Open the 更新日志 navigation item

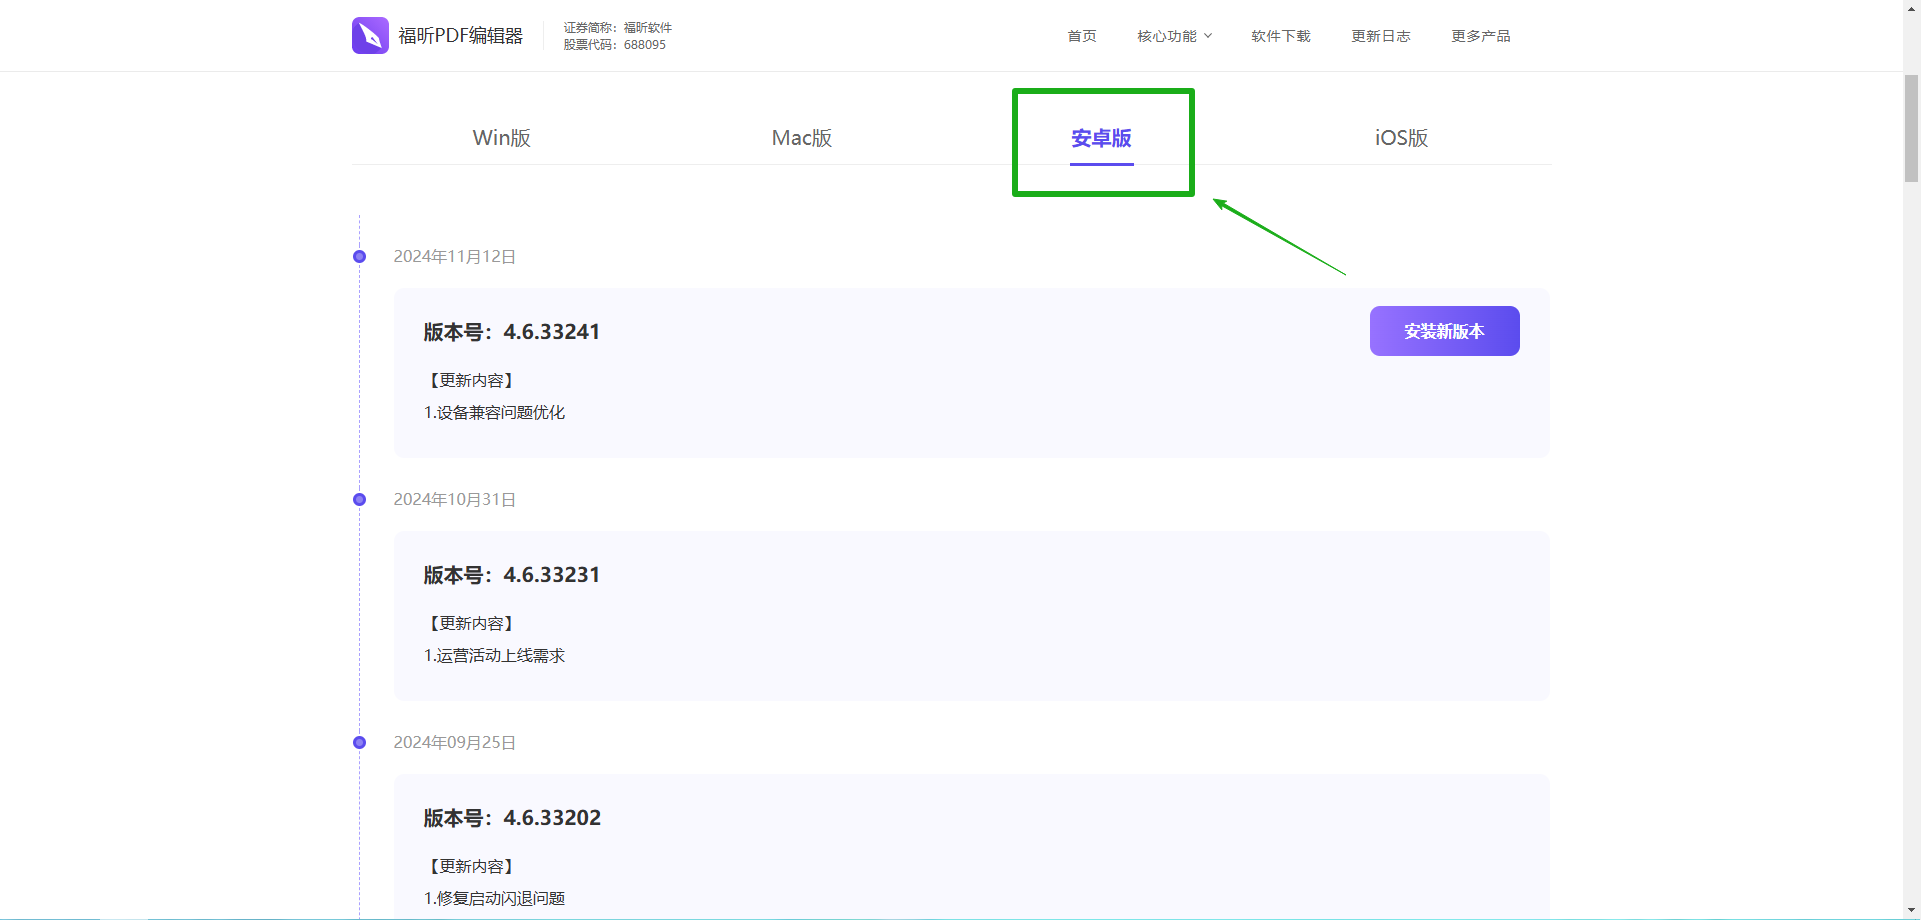pyautogui.click(x=1380, y=36)
